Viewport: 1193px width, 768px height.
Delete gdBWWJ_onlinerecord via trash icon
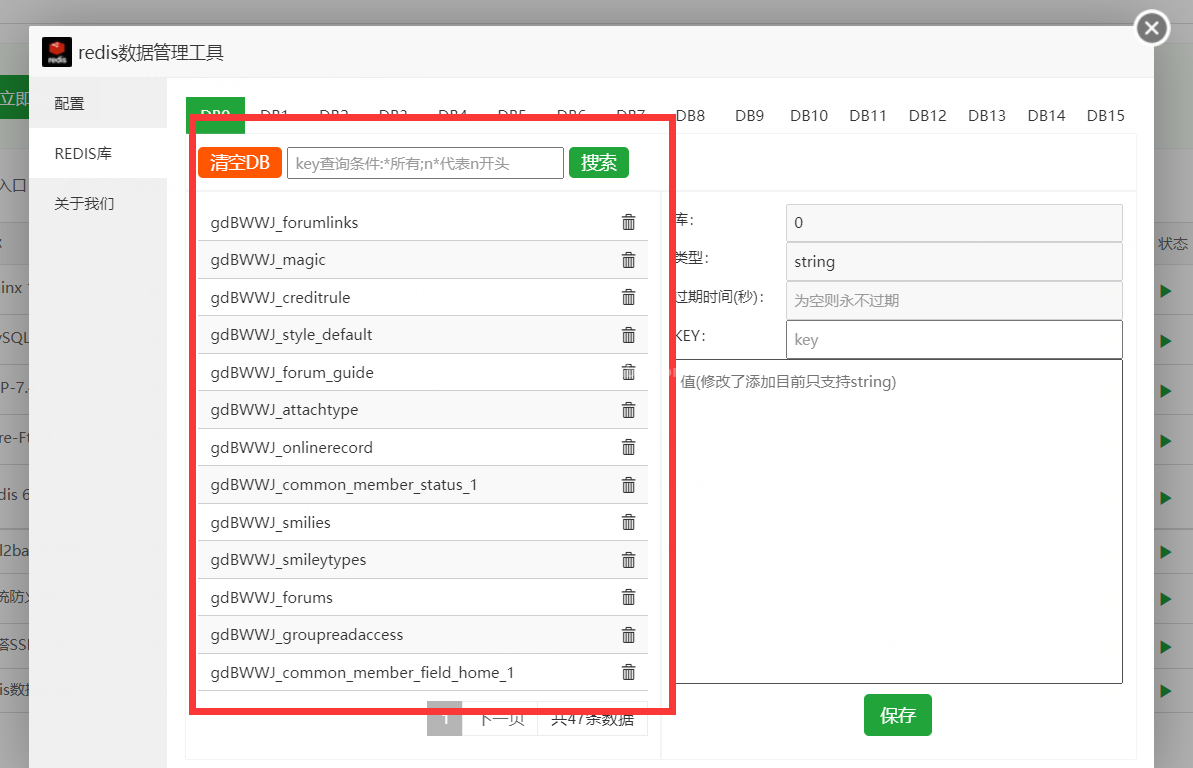tap(628, 447)
